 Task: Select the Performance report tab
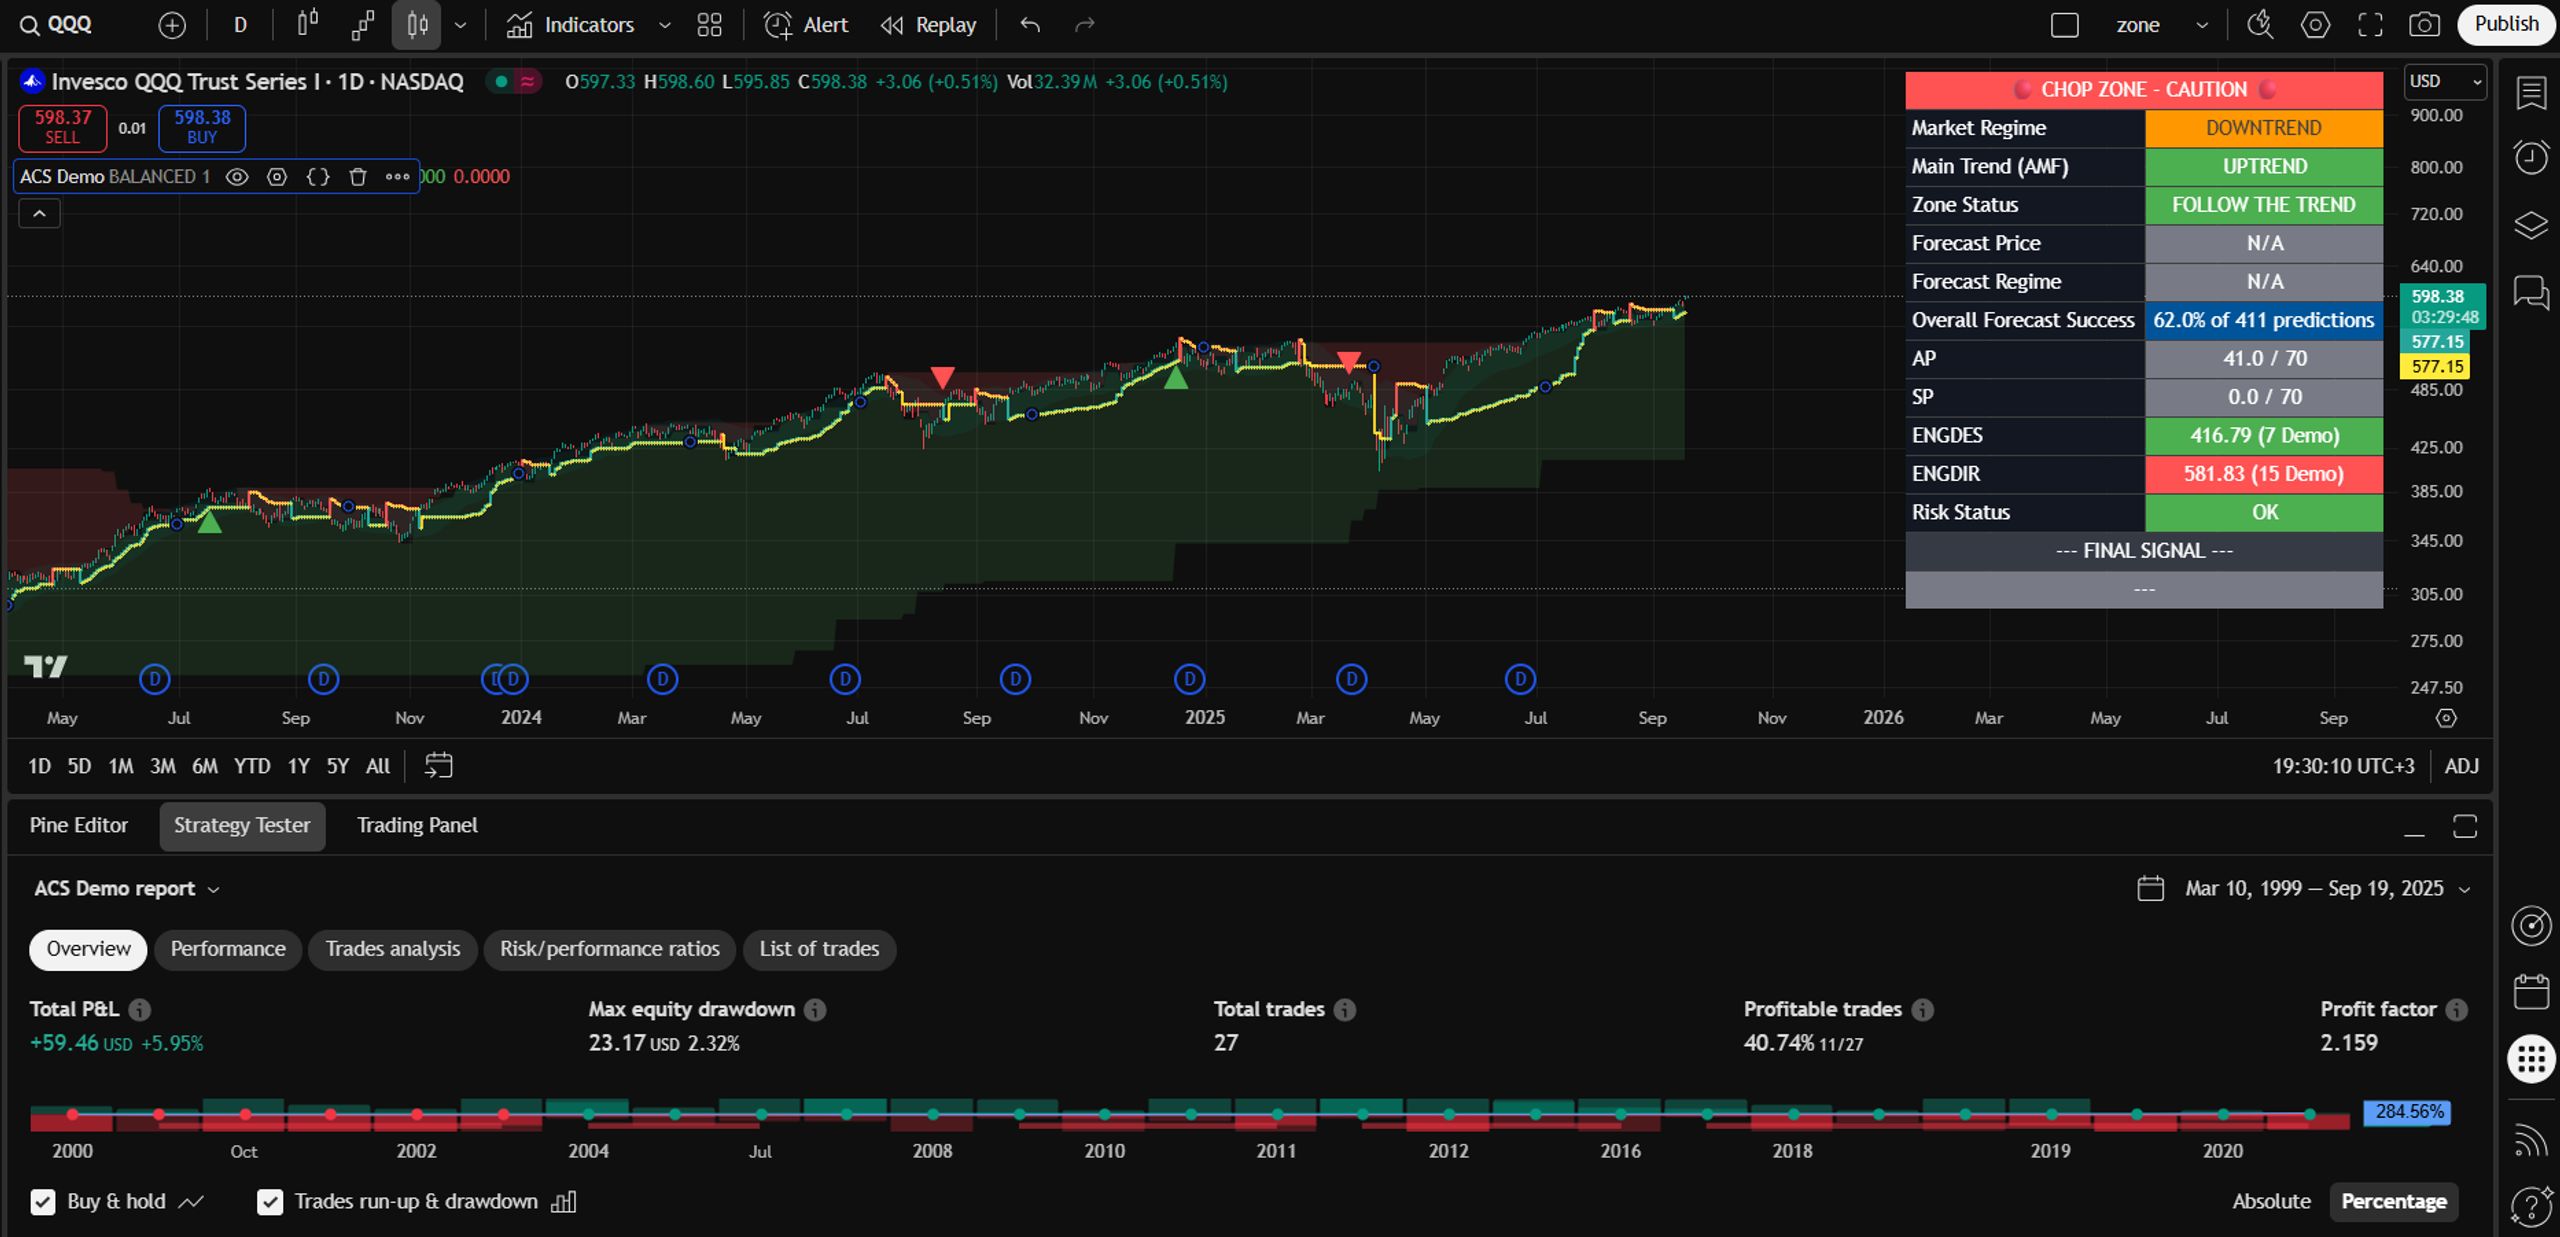(228, 949)
